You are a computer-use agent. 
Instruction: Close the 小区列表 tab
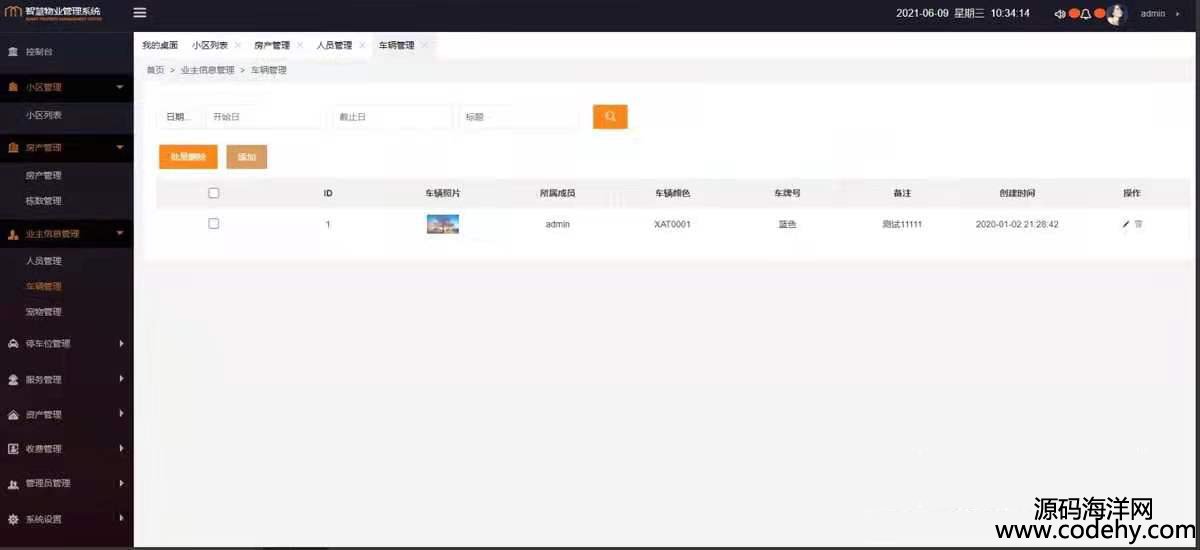[237, 45]
